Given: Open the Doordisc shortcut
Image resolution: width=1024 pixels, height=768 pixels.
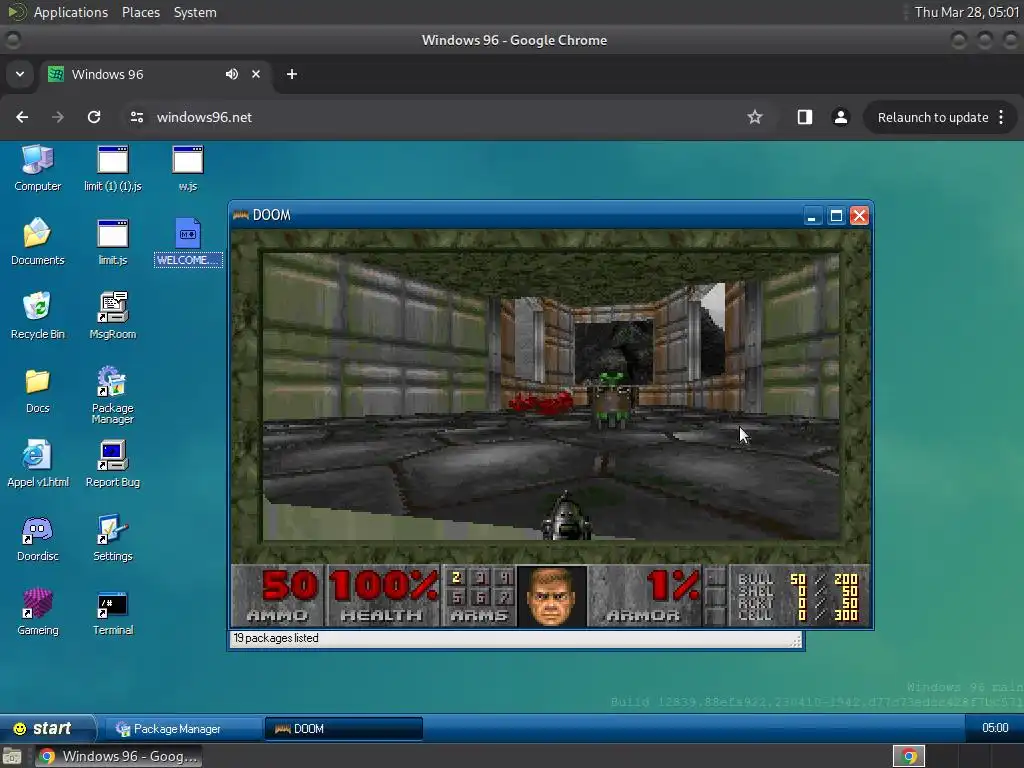Looking at the screenshot, I should (x=37, y=538).
